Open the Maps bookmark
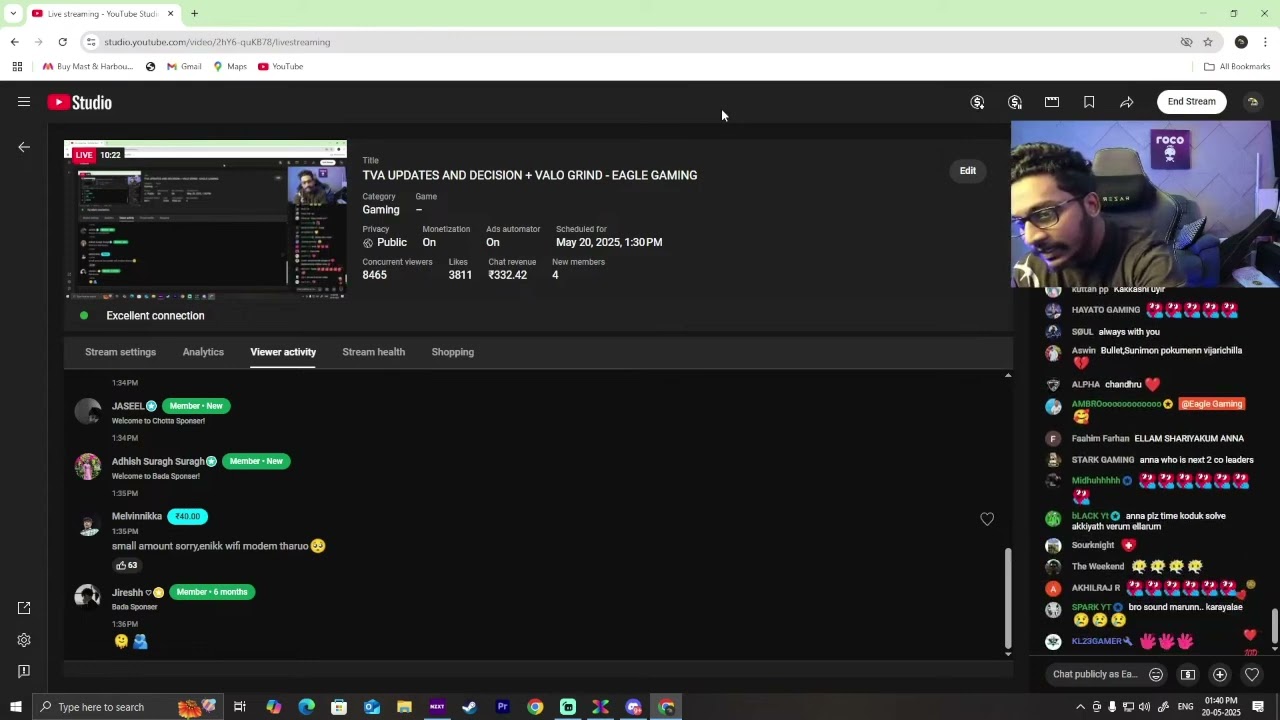The image size is (1280, 720). coord(230,67)
